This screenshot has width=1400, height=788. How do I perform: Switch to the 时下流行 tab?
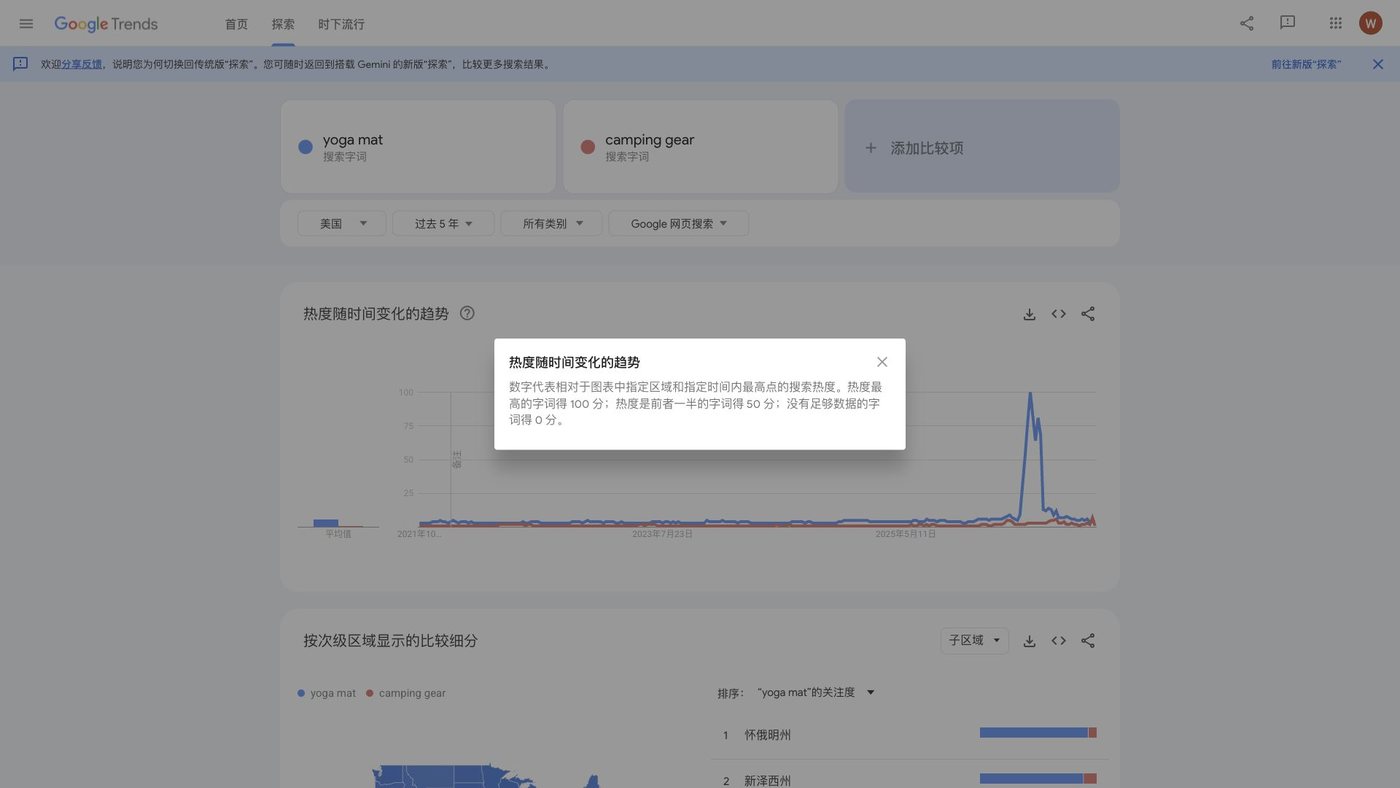click(x=341, y=24)
